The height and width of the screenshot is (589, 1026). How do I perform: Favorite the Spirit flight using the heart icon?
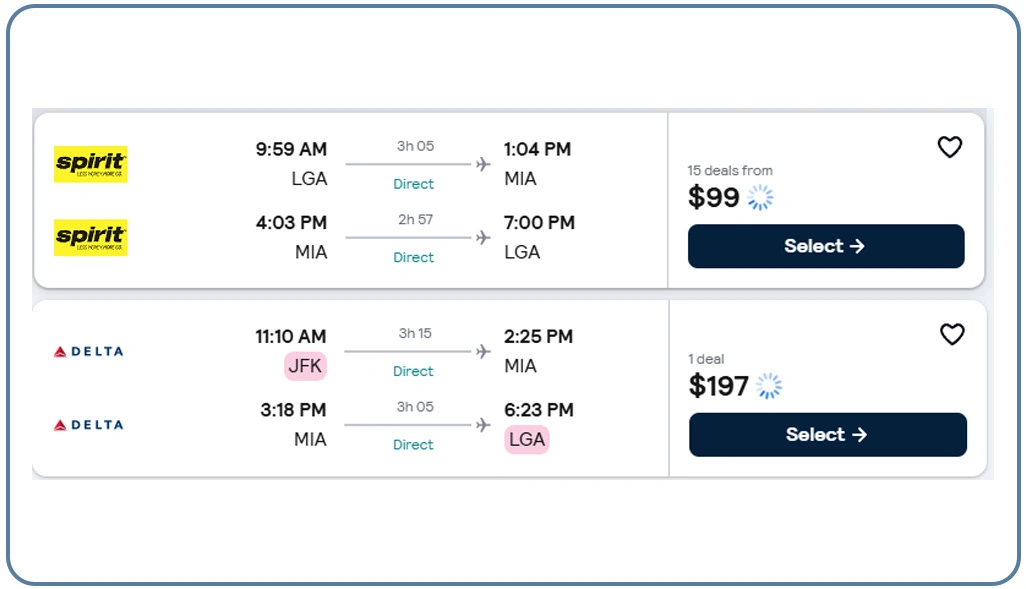coord(949,147)
